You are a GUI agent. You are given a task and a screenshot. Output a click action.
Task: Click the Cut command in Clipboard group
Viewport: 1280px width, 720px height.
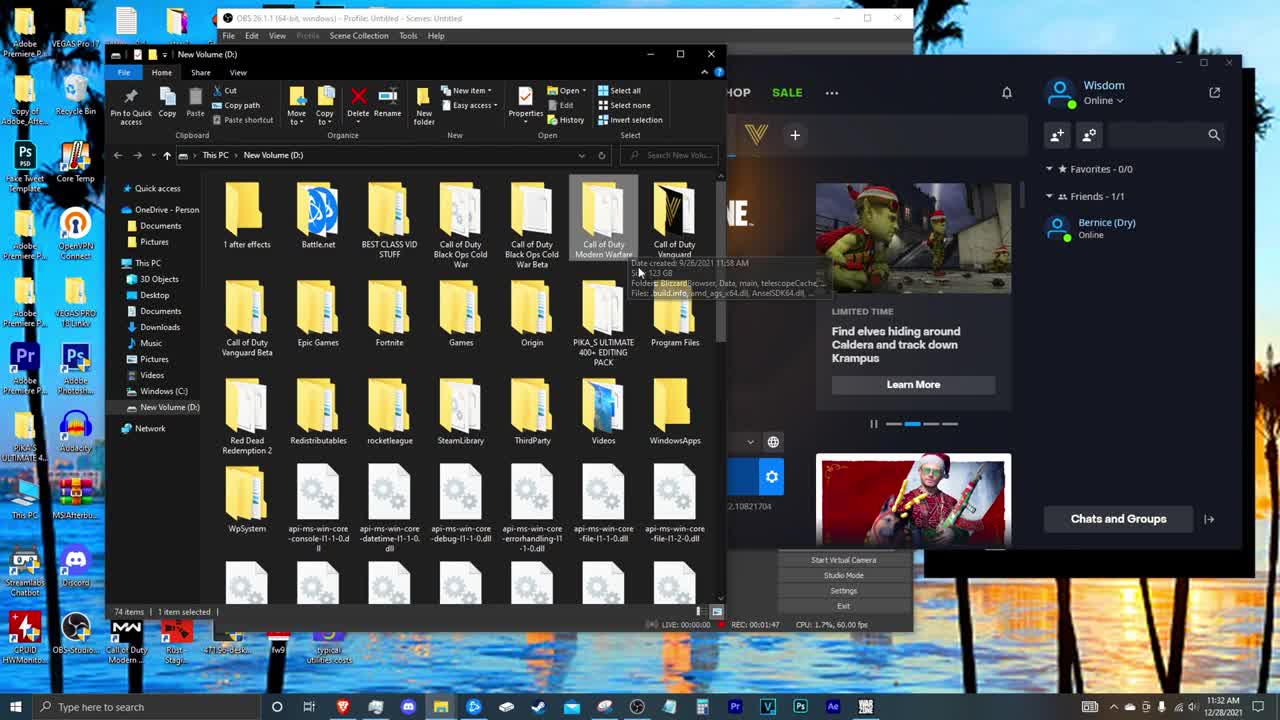tap(224, 91)
